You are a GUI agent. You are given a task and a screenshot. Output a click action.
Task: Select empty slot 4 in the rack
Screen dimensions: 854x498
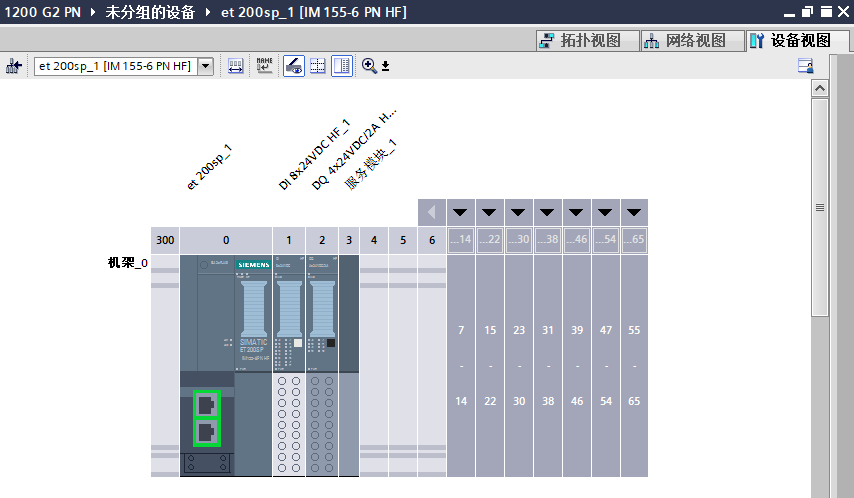point(374,365)
